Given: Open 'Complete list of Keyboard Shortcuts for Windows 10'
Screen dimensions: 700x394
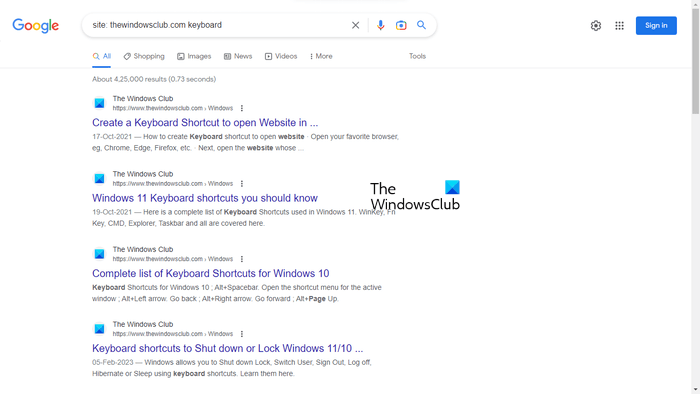Looking at the screenshot, I should coord(211,274).
